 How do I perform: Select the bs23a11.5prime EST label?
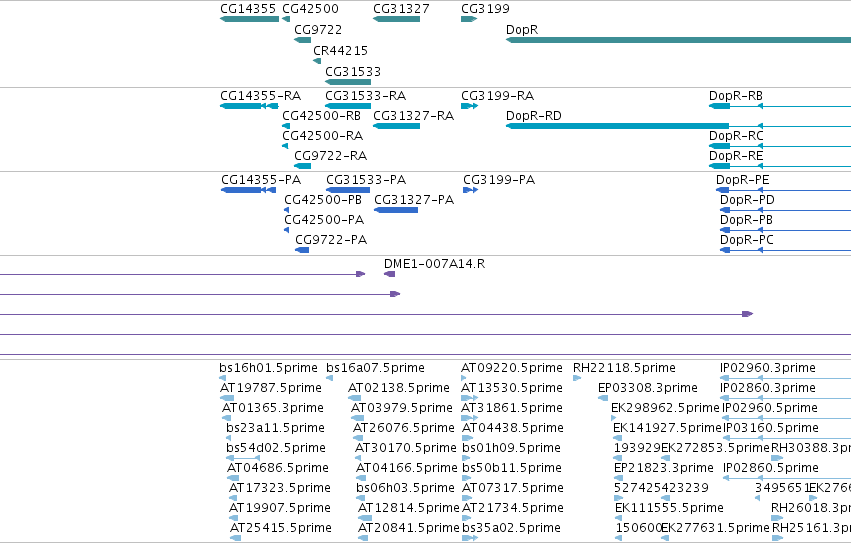[x=275, y=429]
